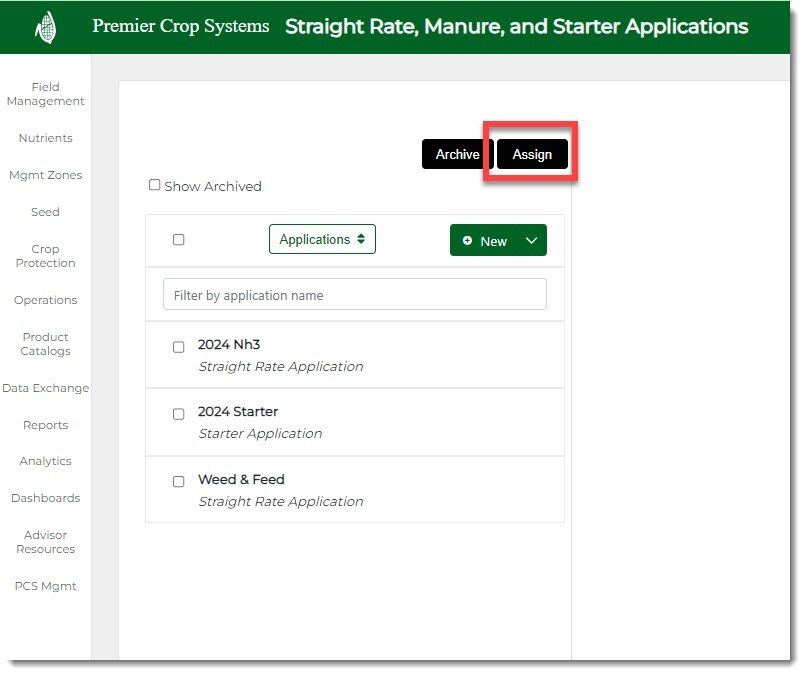Open the Applications sort dropdown
The width and height of the screenshot is (805, 675).
(x=322, y=240)
